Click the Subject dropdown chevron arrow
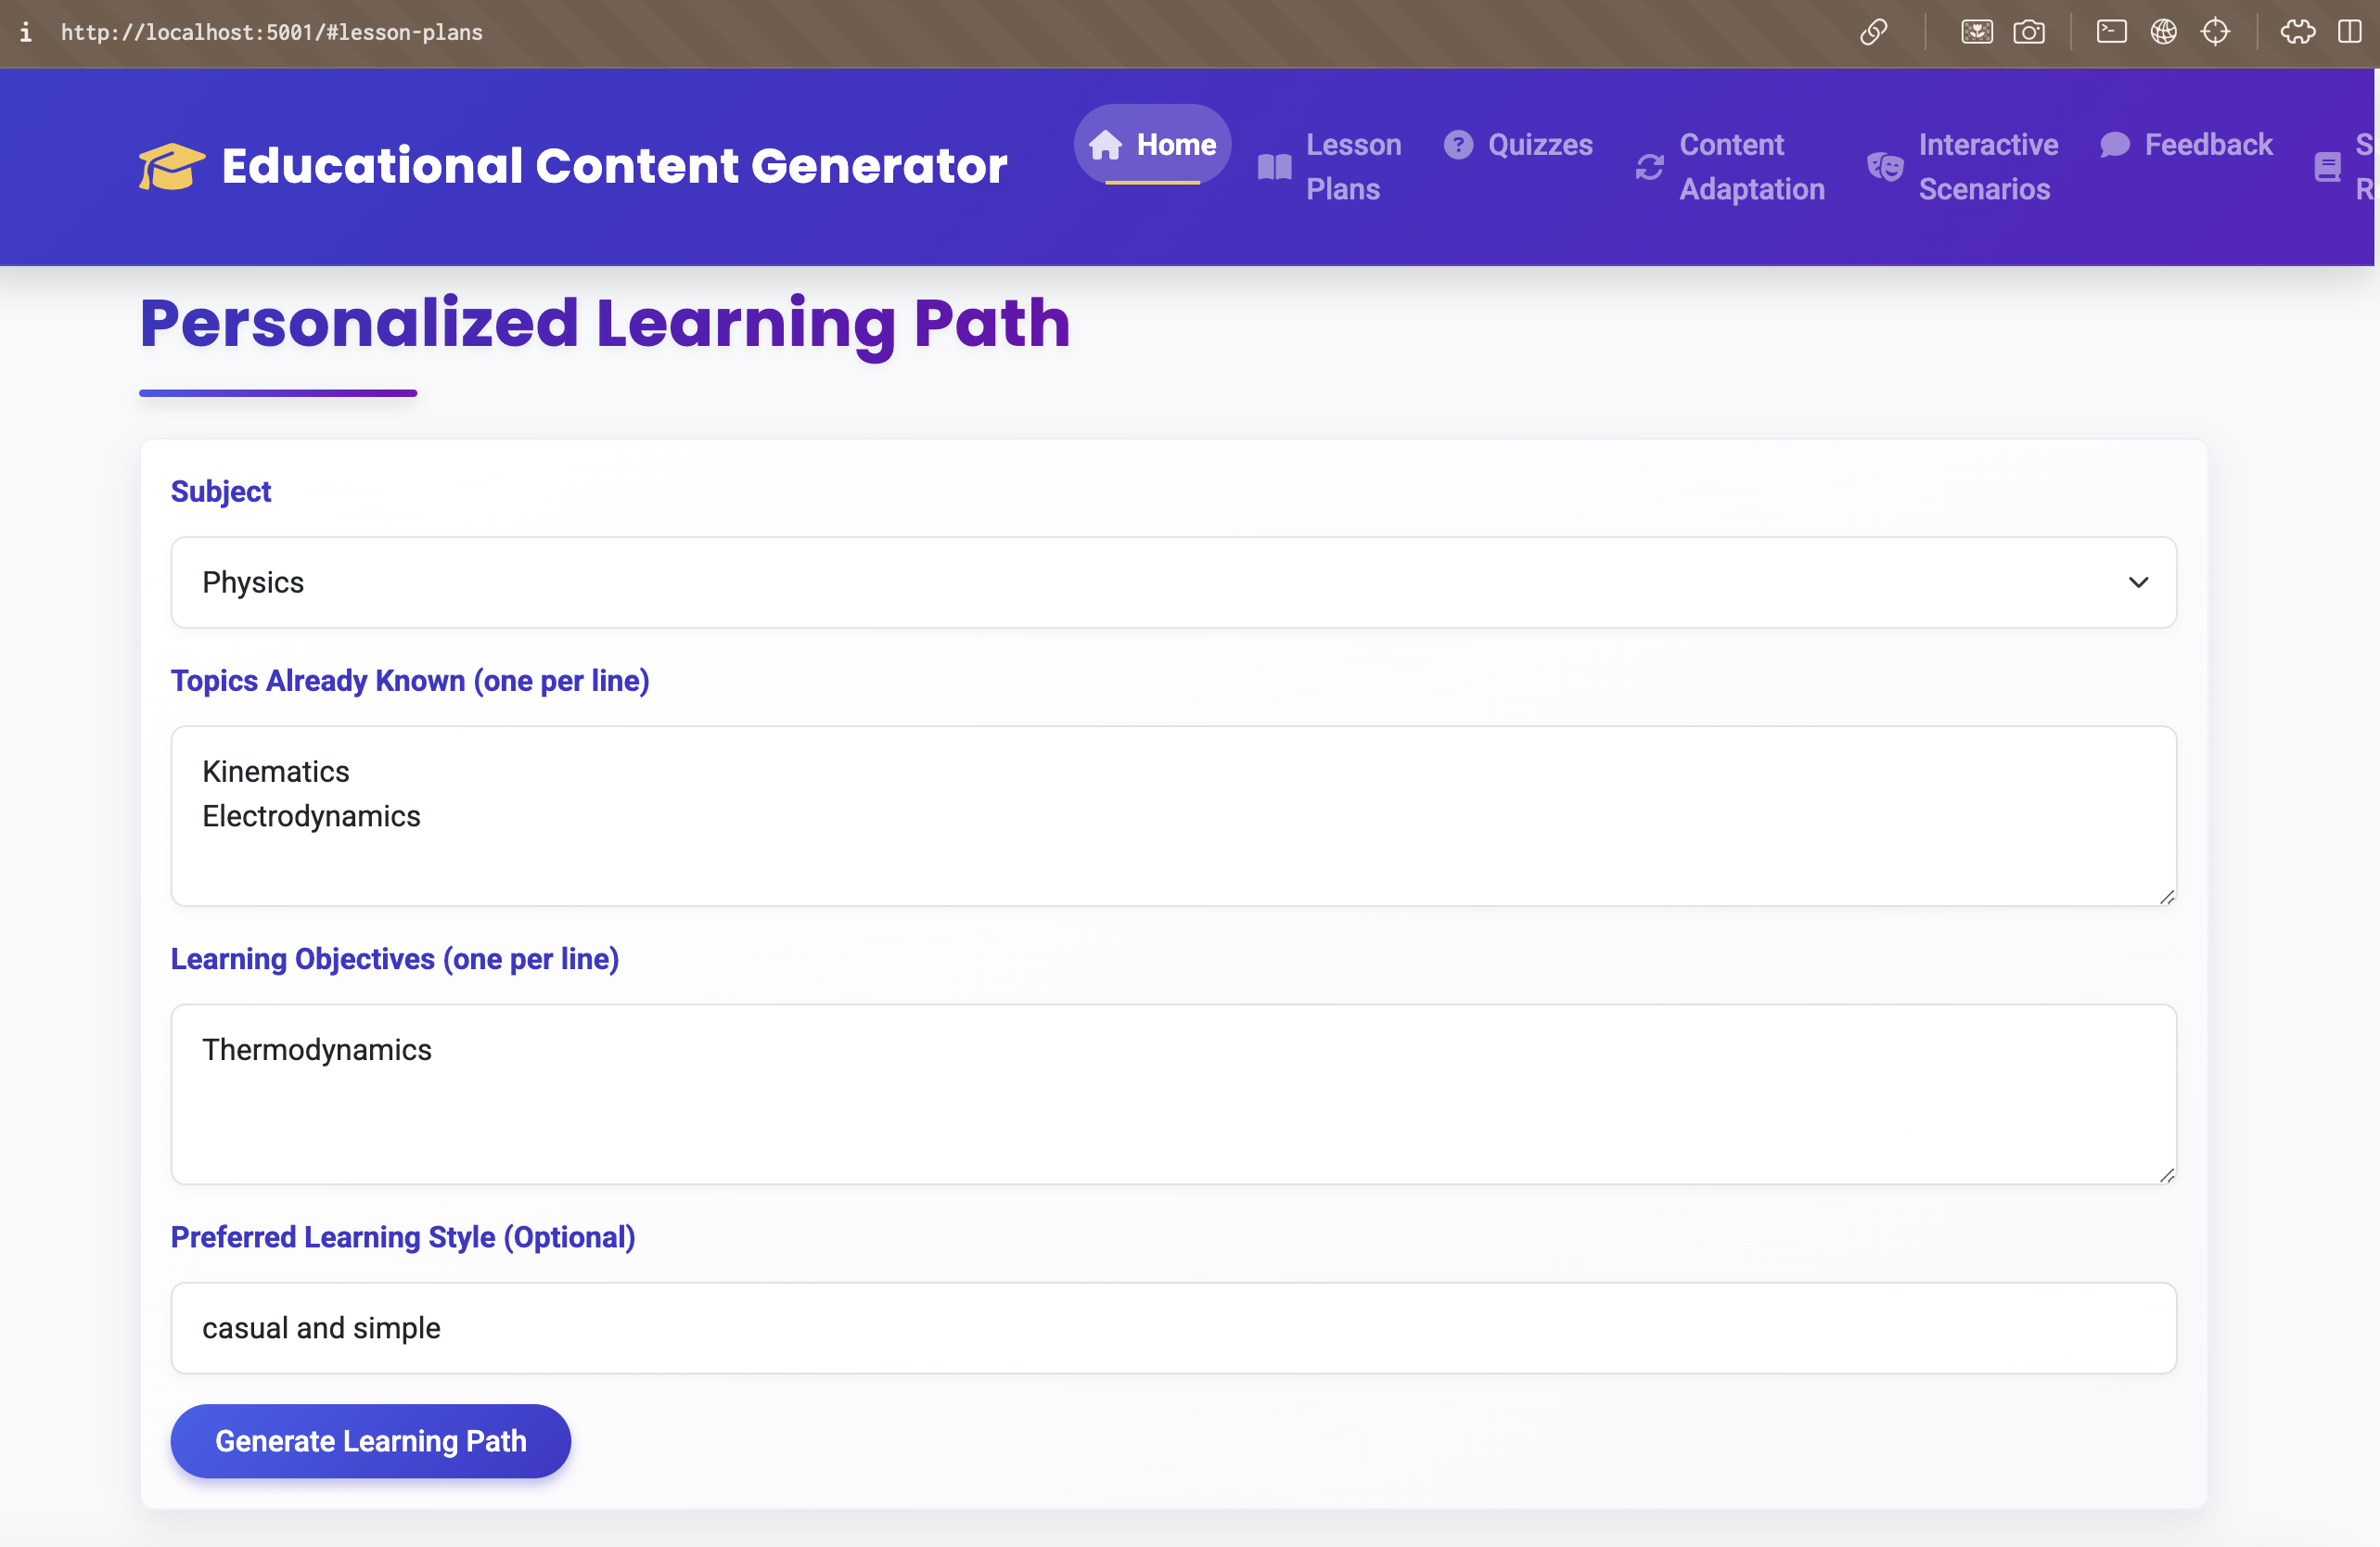 [2138, 582]
